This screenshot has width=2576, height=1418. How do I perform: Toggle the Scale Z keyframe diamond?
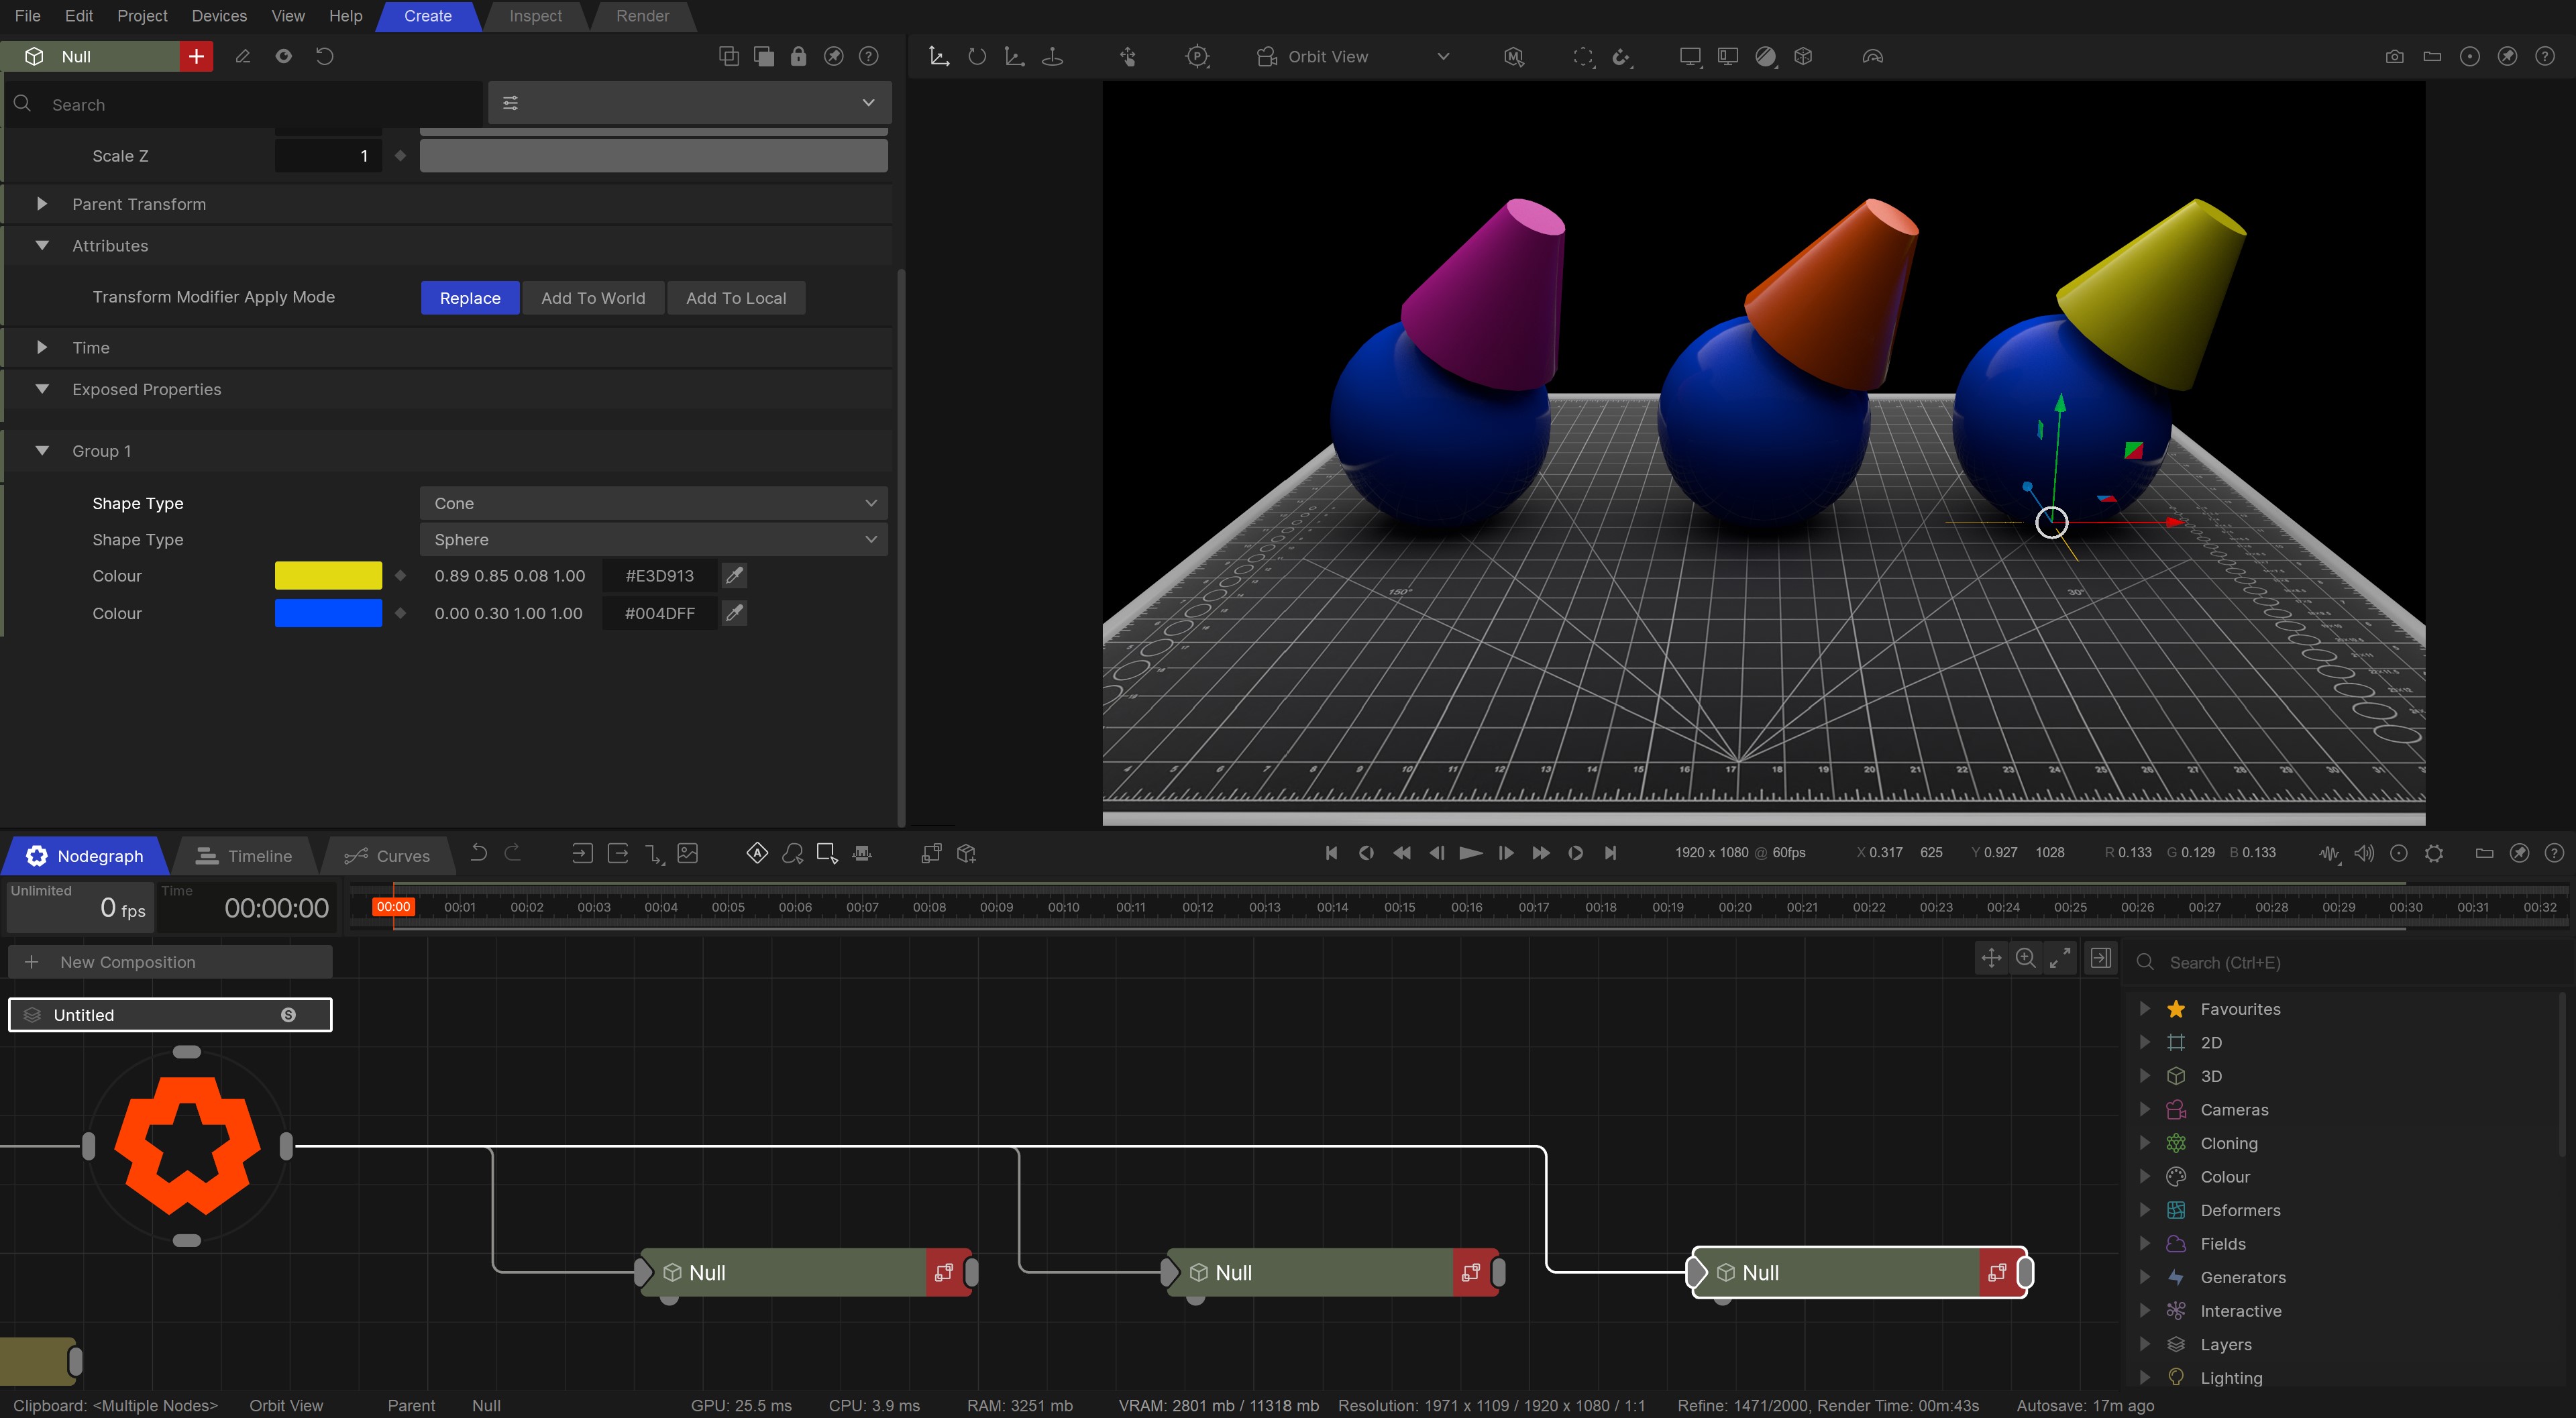[x=401, y=156]
